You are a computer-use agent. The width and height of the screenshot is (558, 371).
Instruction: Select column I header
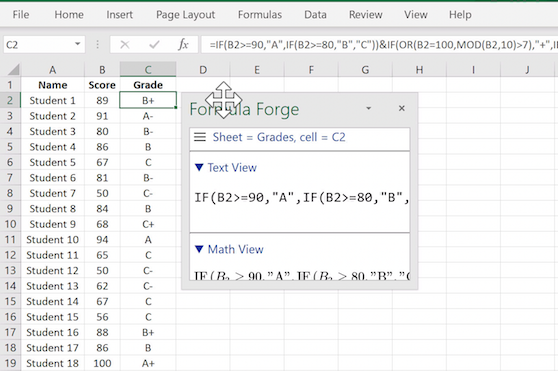point(473,70)
